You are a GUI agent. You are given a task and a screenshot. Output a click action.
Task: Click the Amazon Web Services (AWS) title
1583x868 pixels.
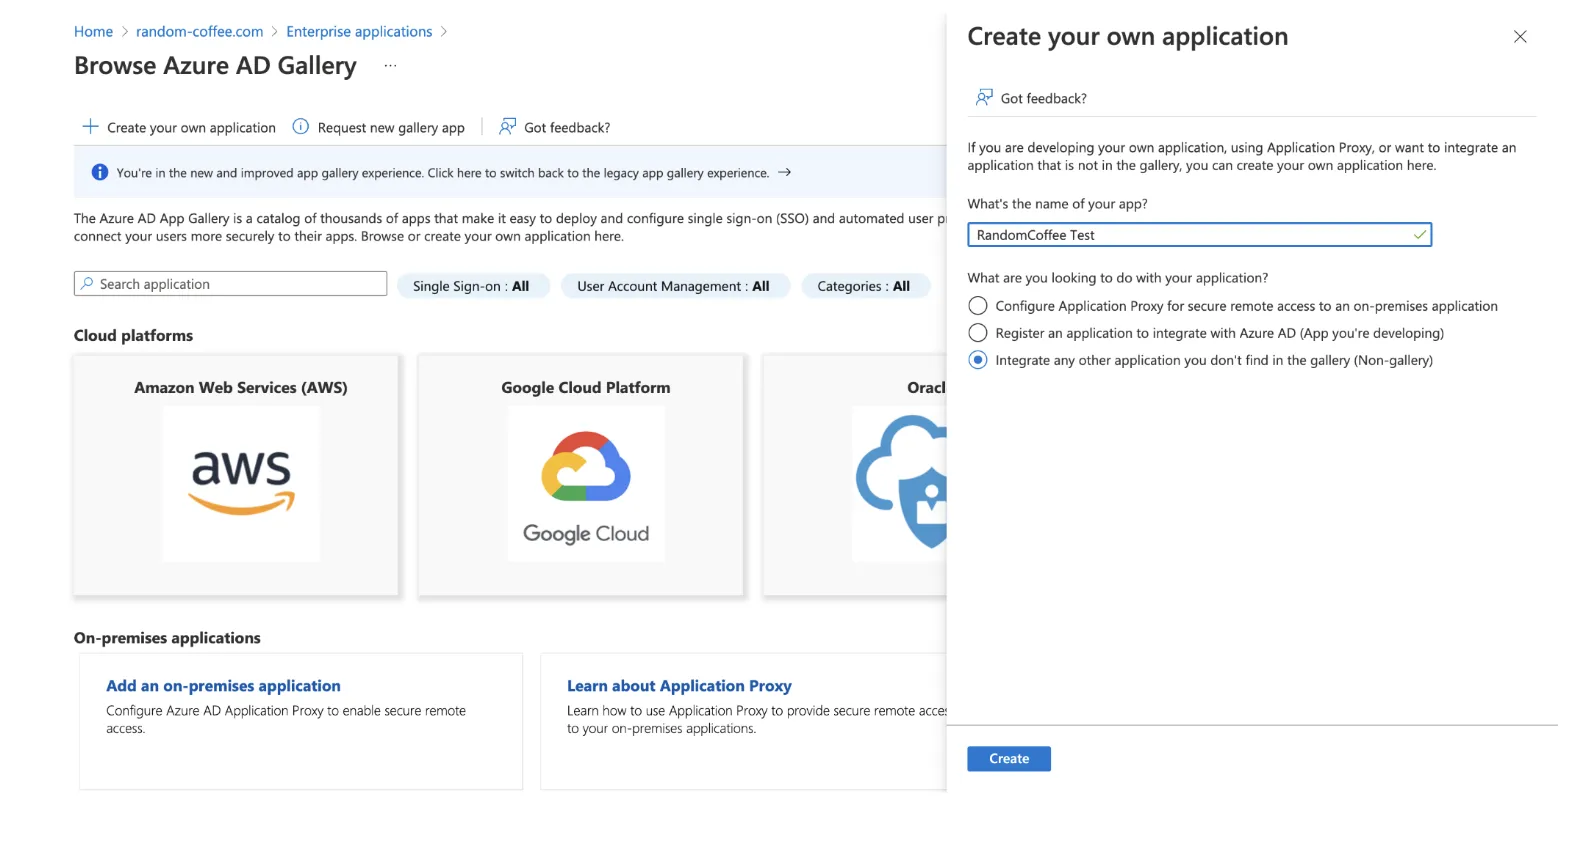tap(241, 388)
